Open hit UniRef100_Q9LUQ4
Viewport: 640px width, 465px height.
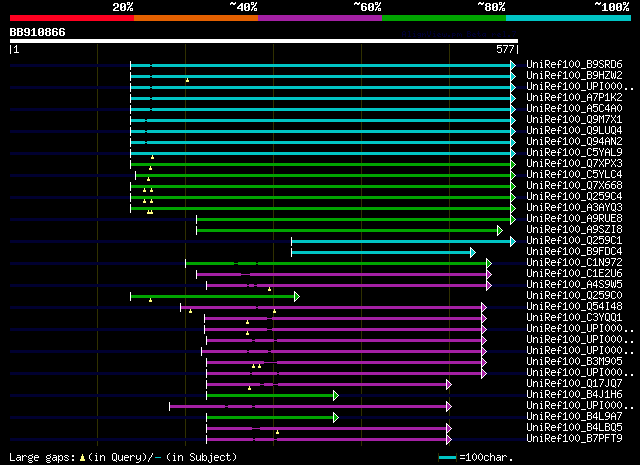tap(574, 130)
